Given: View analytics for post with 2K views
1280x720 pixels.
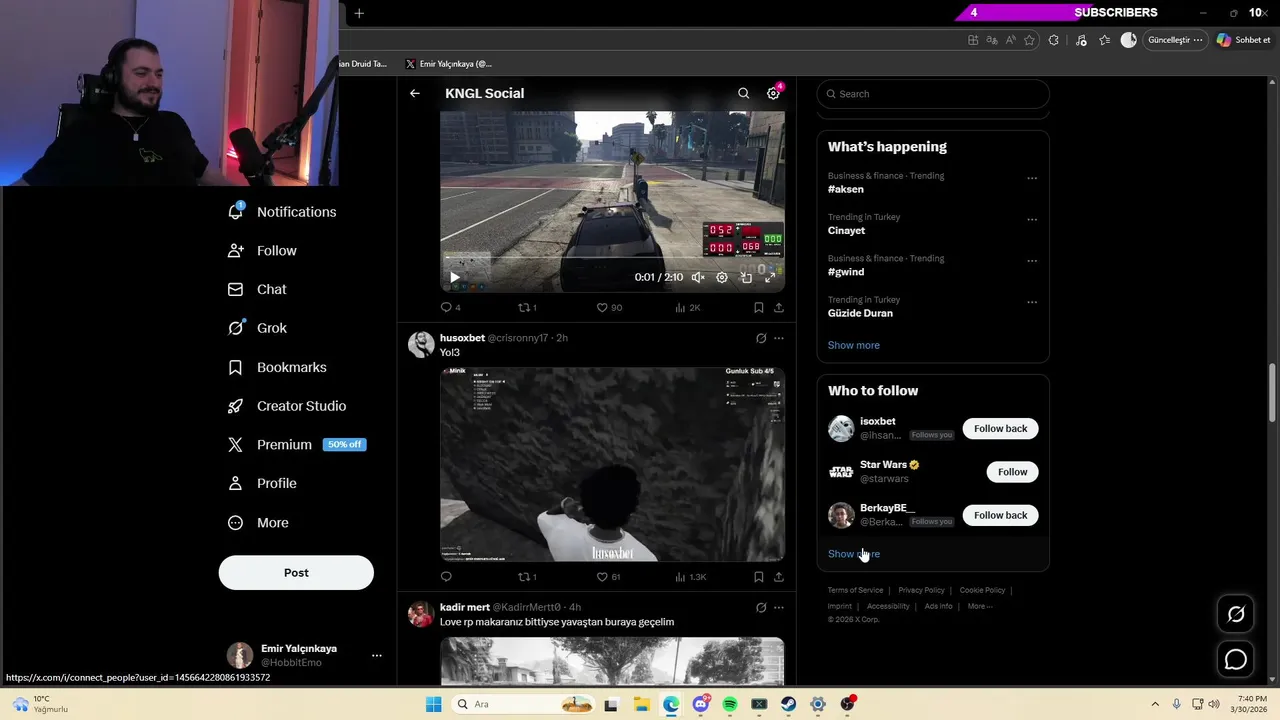Looking at the screenshot, I should pos(687,307).
